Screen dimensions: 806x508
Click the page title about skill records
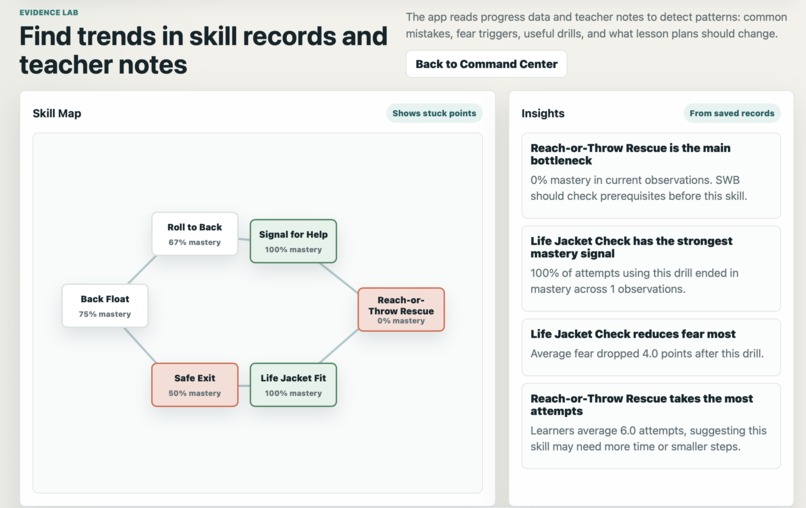[204, 50]
